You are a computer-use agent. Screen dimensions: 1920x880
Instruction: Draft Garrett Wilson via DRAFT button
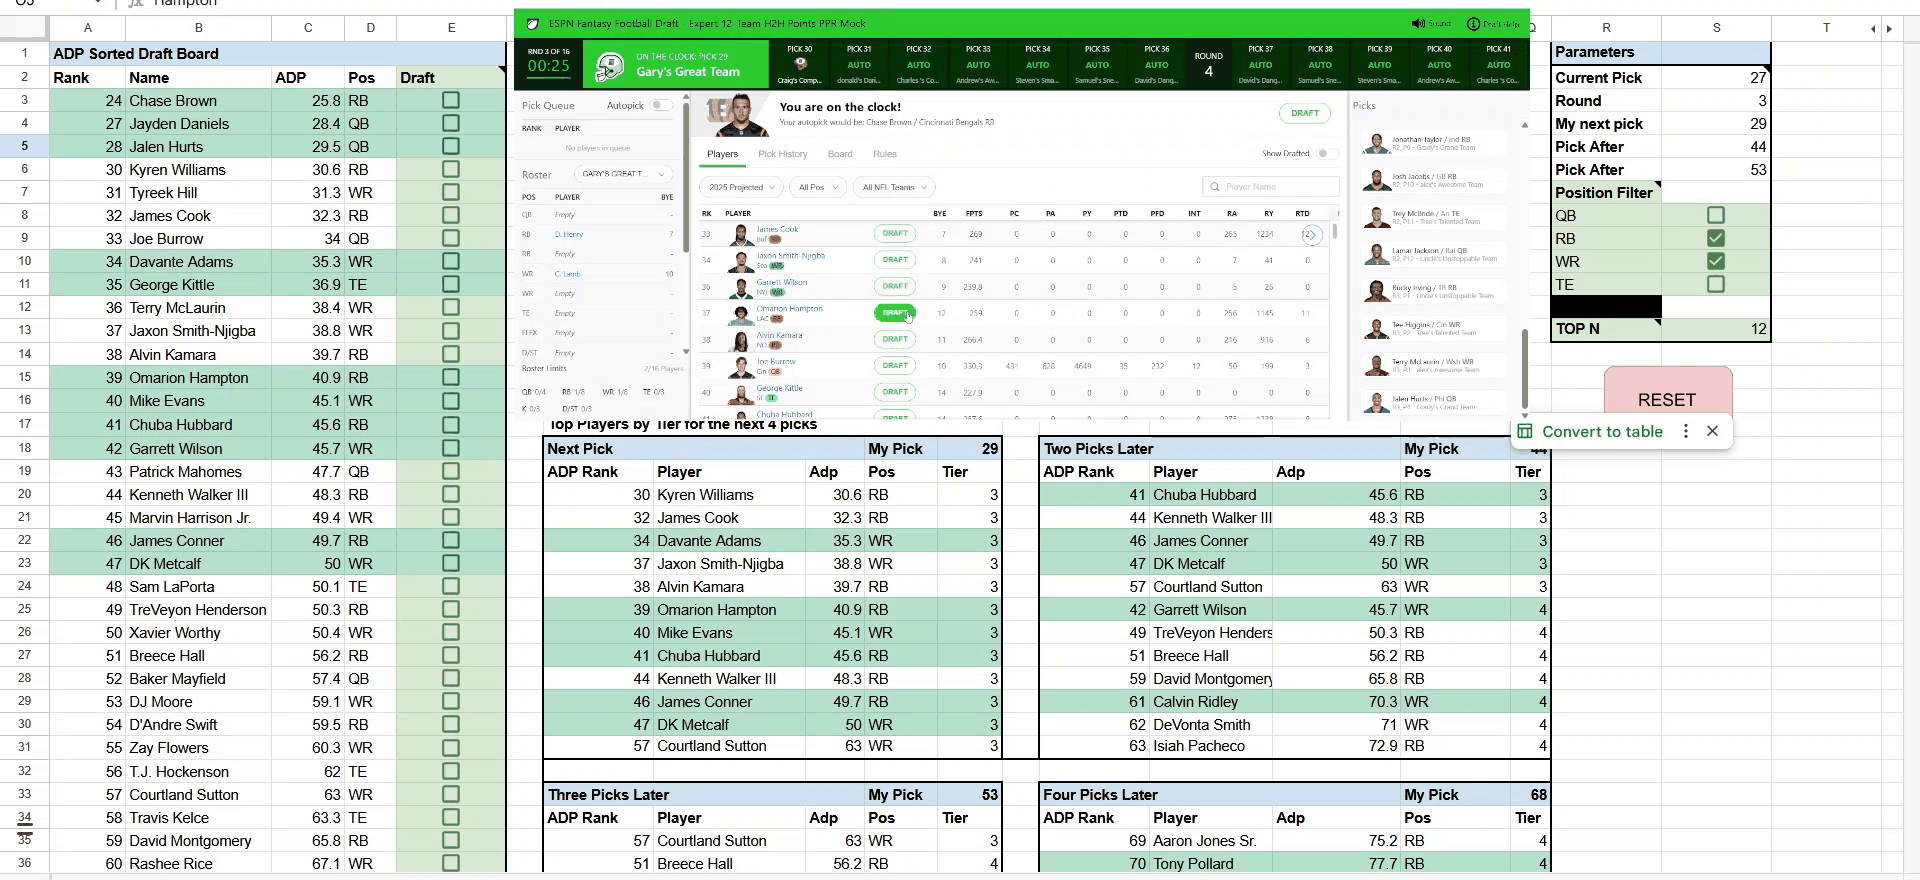click(895, 286)
